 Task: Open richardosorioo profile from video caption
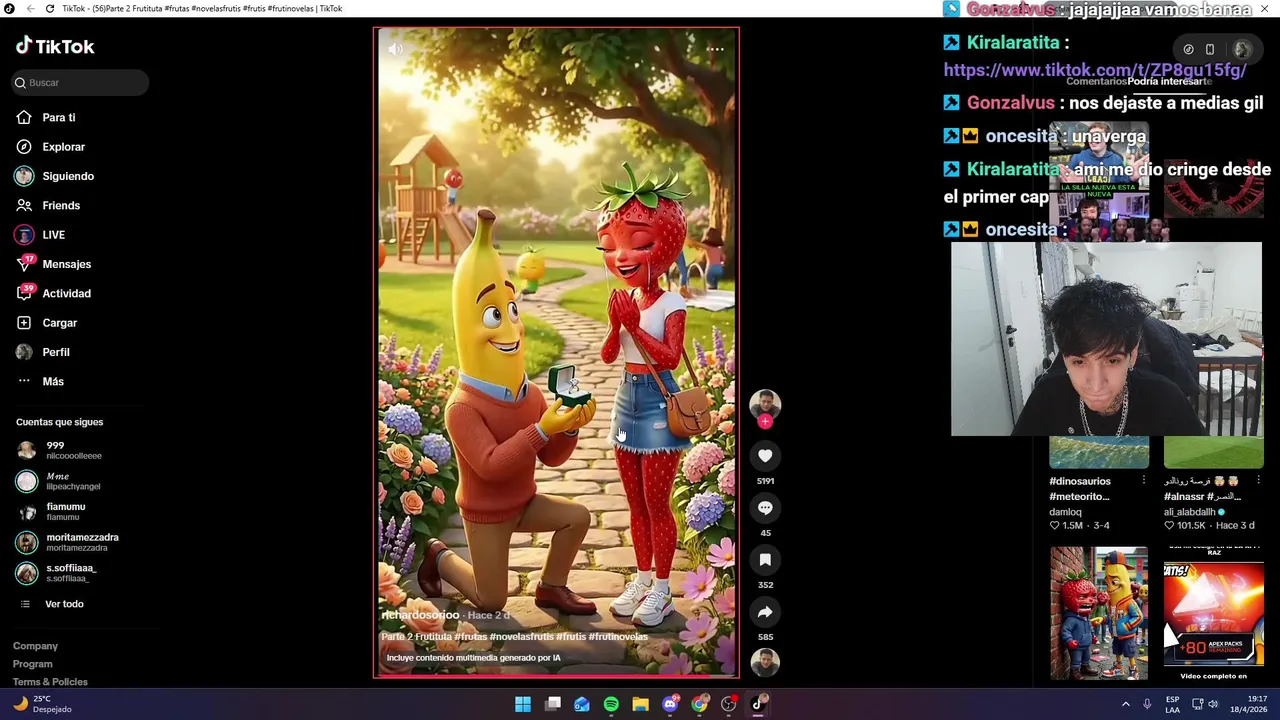pos(420,615)
